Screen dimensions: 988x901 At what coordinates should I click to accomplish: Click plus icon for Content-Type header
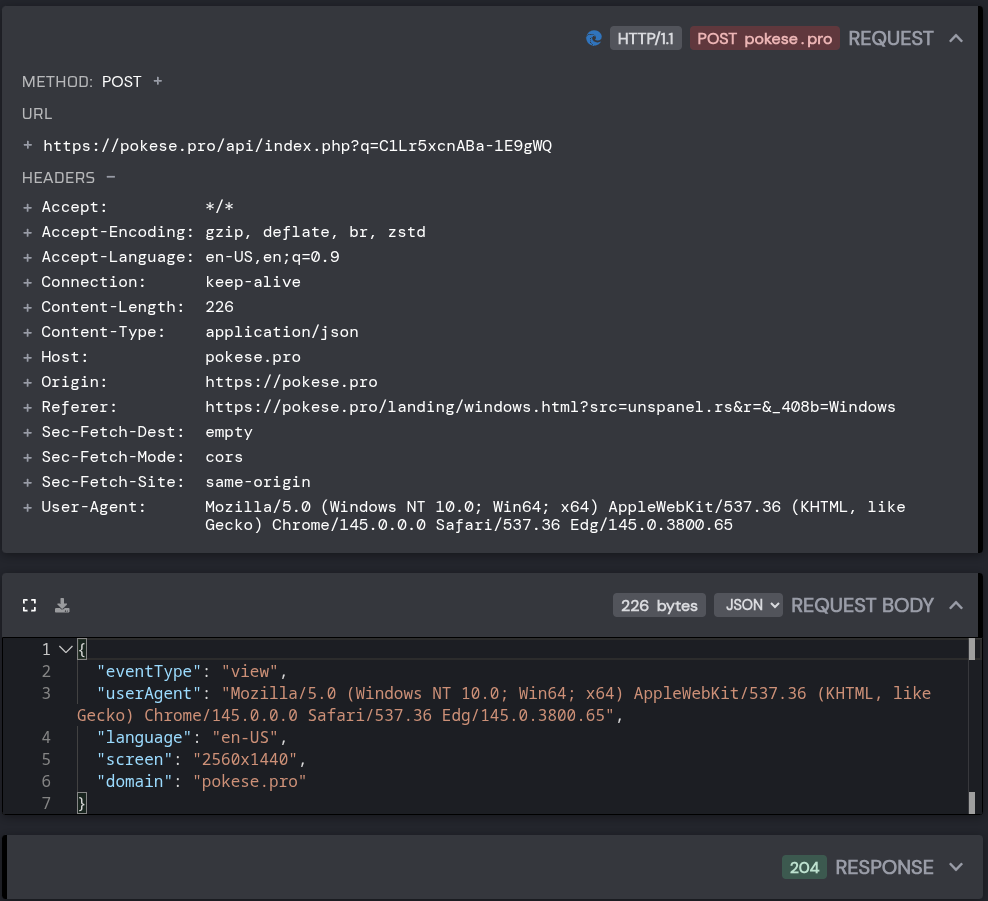pyautogui.click(x=27, y=333)
